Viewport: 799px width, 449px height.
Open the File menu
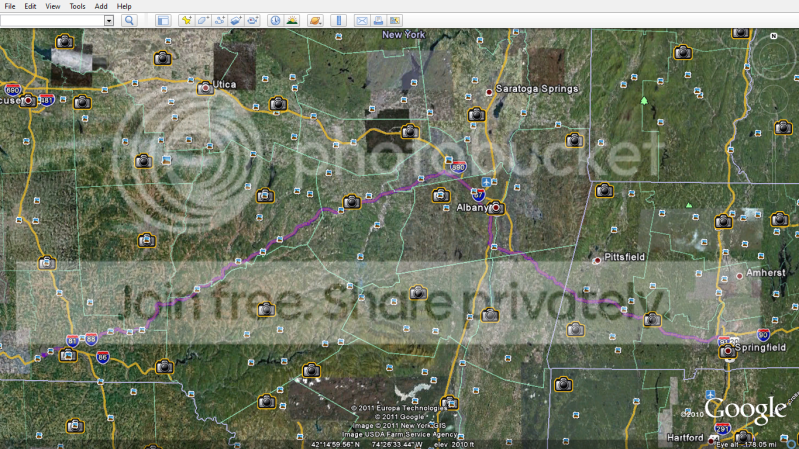pyautogui.click(x=10, y=6)
